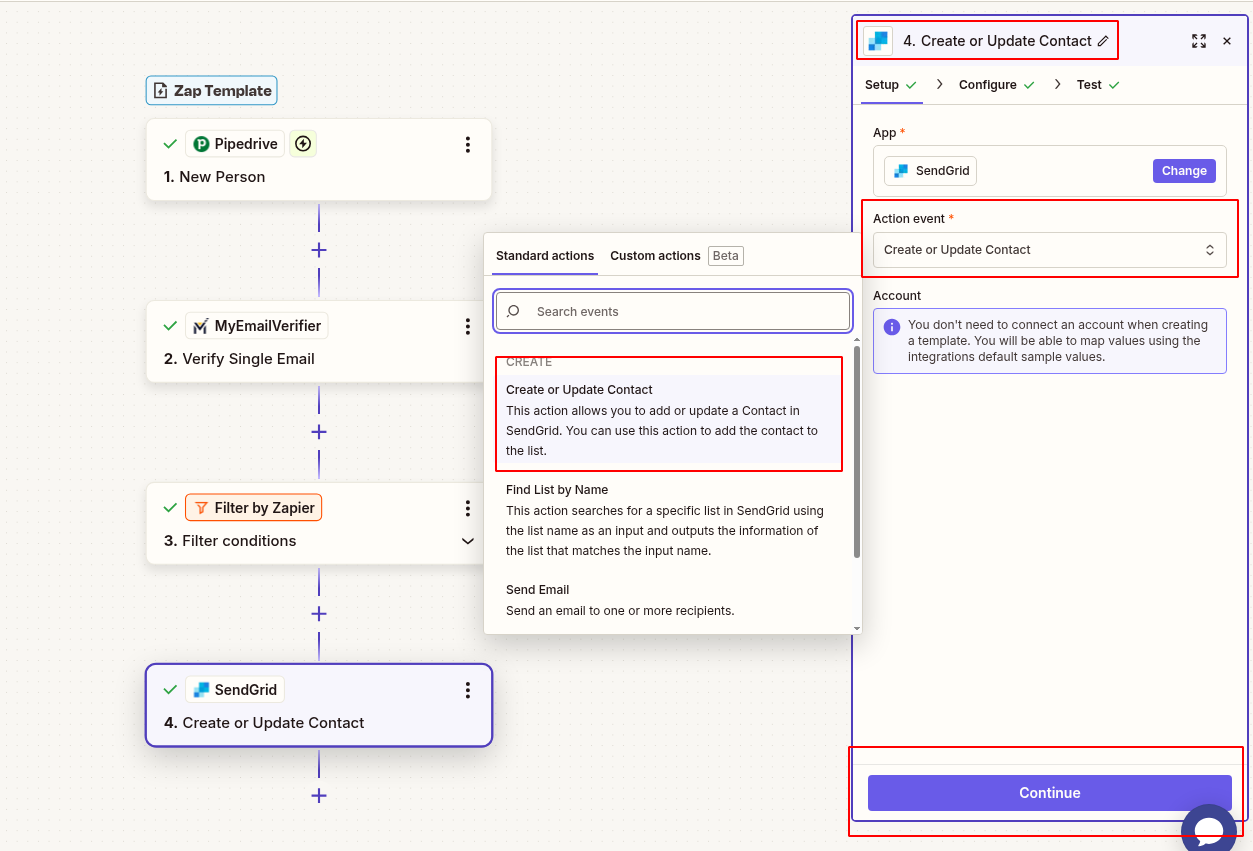Expand the Filter conditions step chevron
The width and height of the screenshot is (1253, 851).
click(x=467, y=540)
